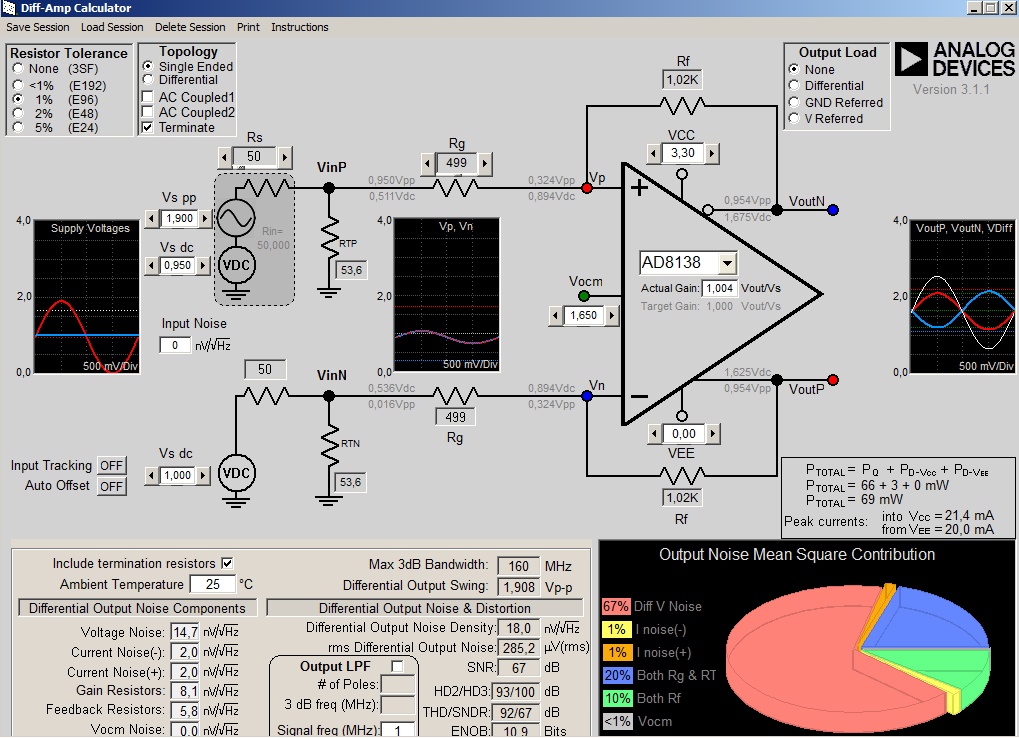This screenshot has width=1019, height=738.
Task: Click the upper VDC source symbol
Action: click(x=236, y=265)
